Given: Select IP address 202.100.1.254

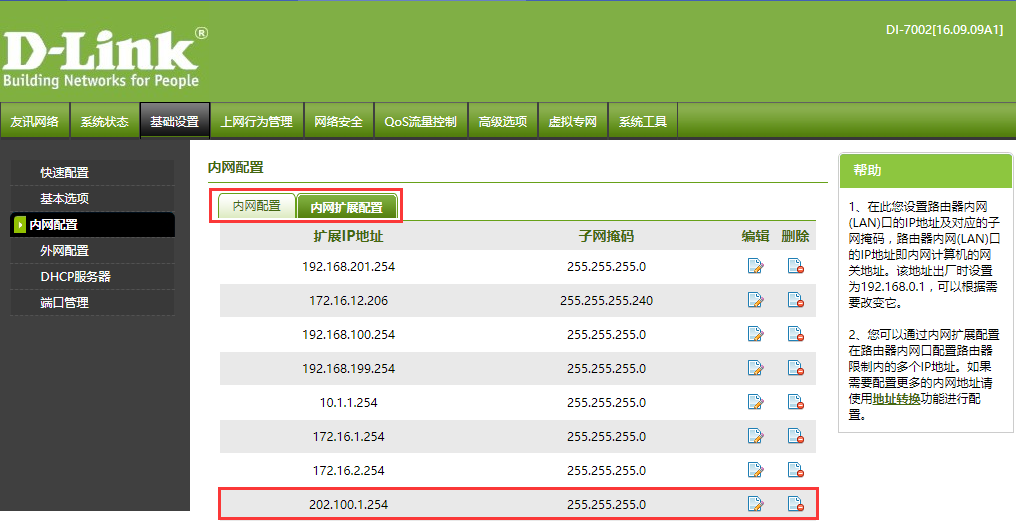Looking at the screenshot, I should click(x=349, y=504).
